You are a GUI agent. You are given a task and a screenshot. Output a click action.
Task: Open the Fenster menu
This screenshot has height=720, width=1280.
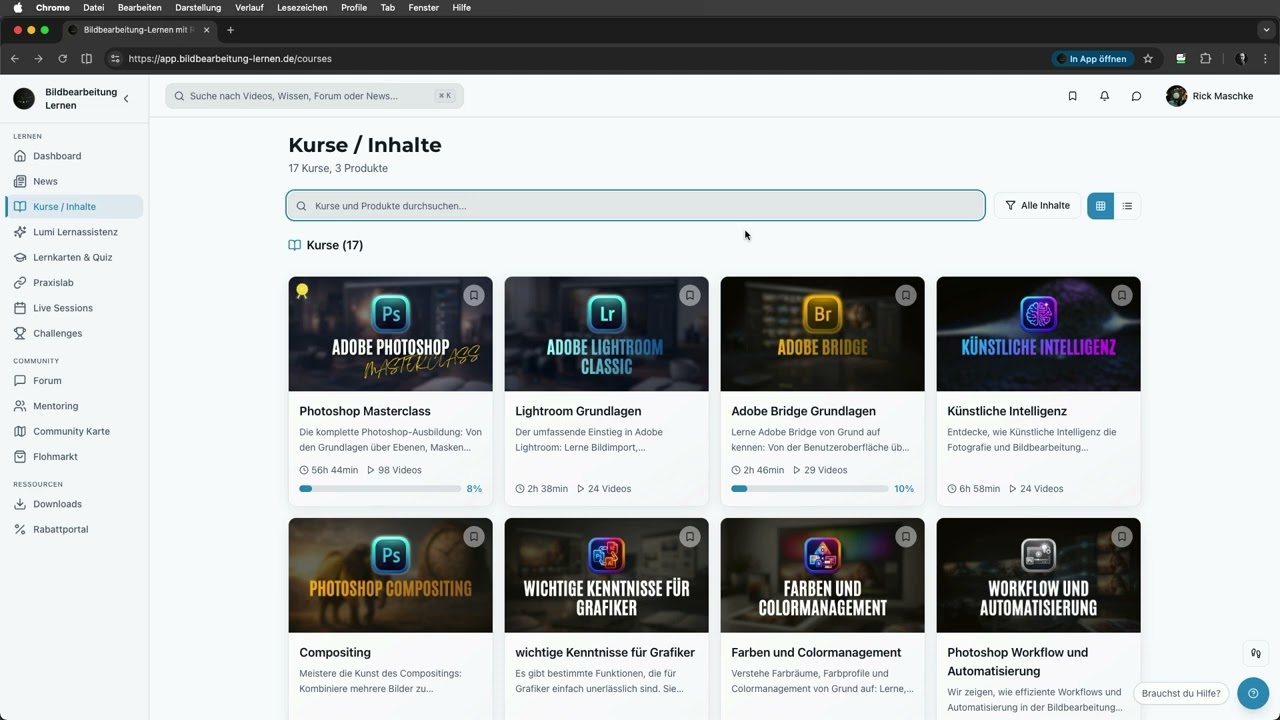pyautogui.click(x=424, y=7)
